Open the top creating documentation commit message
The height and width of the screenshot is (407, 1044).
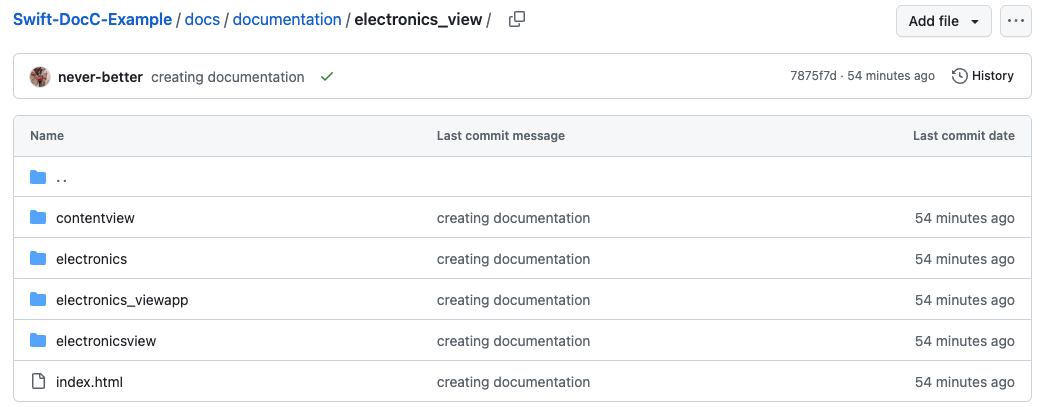228,77
